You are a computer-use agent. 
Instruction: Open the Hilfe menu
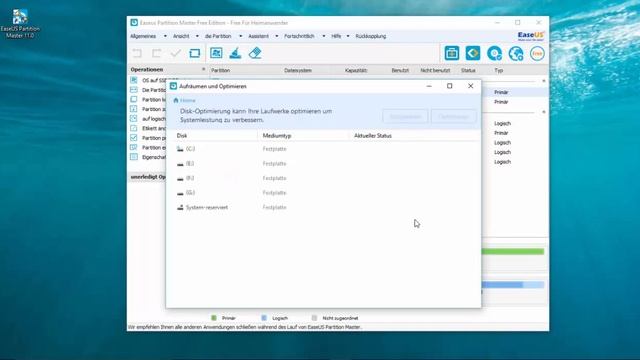point(336,36)
